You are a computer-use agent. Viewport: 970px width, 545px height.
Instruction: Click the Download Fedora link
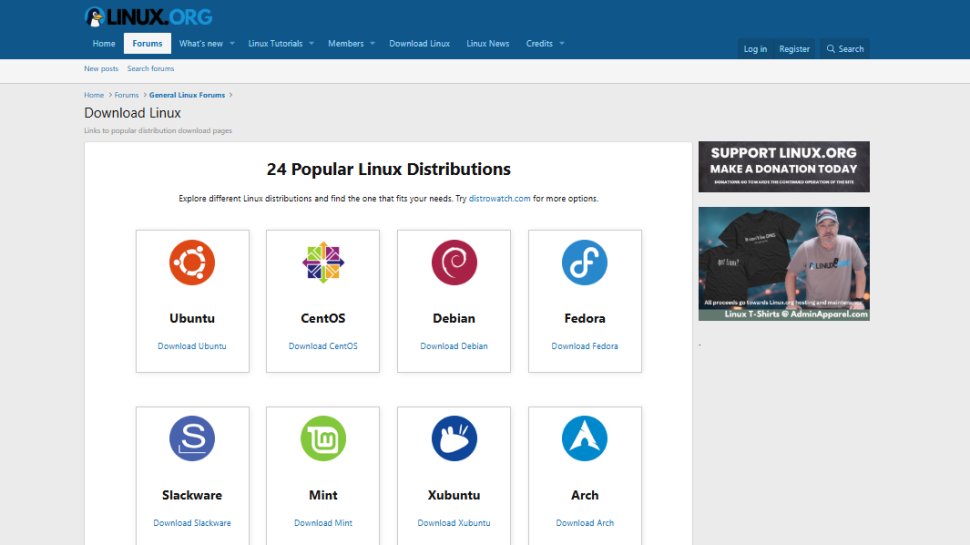[585, 346]
